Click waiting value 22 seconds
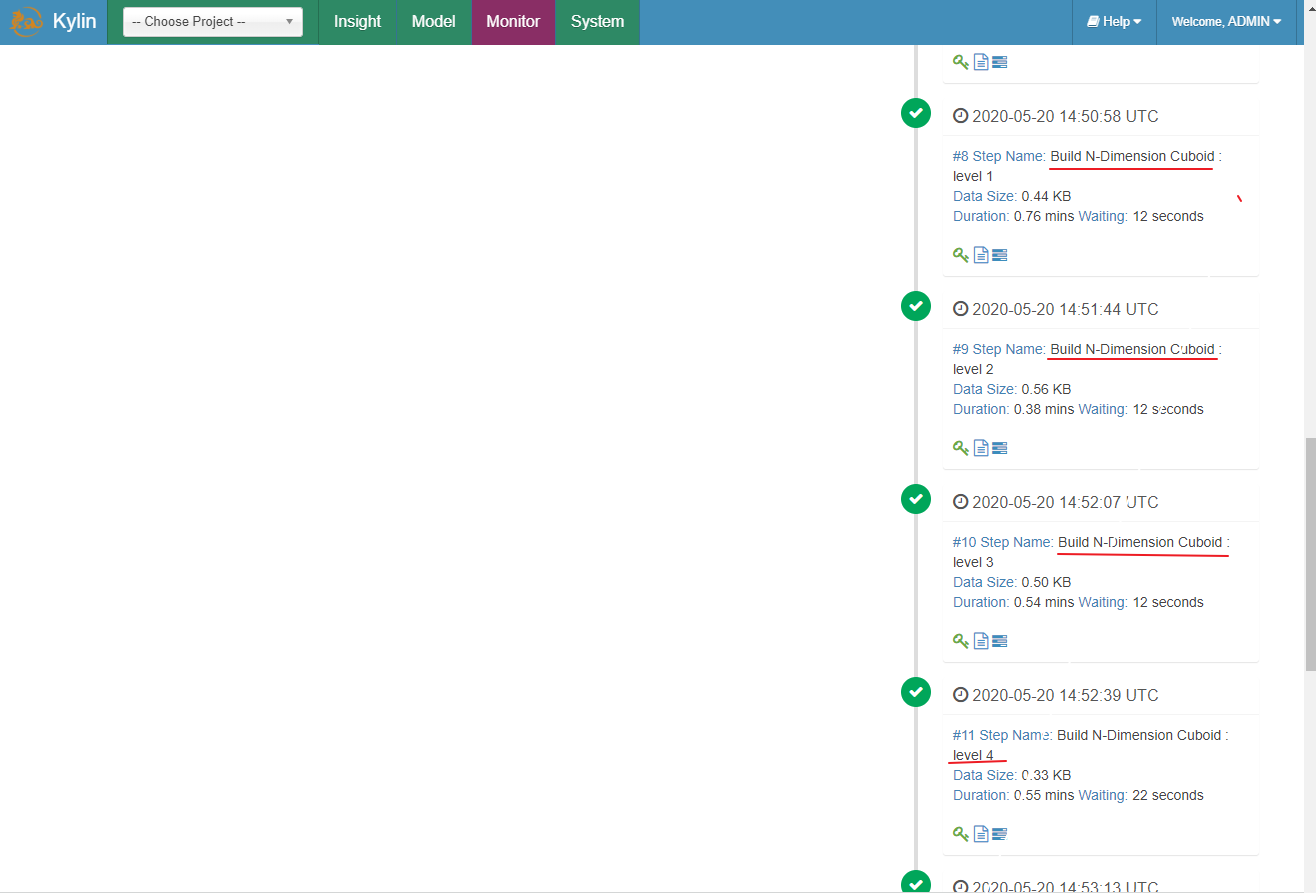Image resolution: width=1316 pixels, height=893 pixels. [x=1168, y=795]
